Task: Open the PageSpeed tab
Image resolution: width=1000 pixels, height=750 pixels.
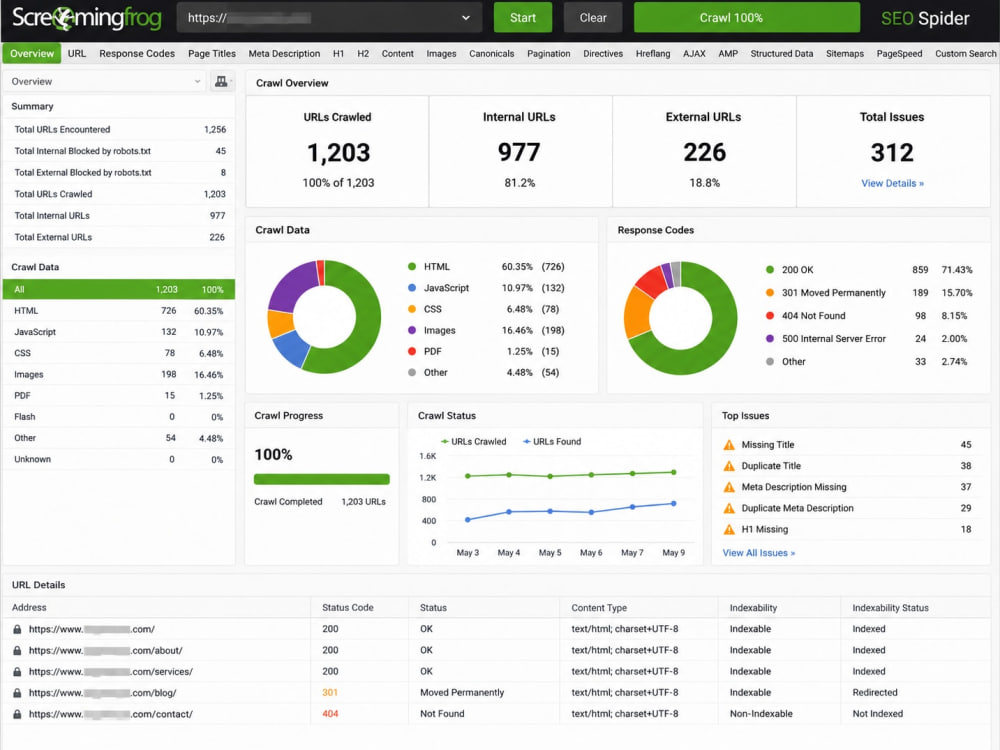Action: click(899, 54)
